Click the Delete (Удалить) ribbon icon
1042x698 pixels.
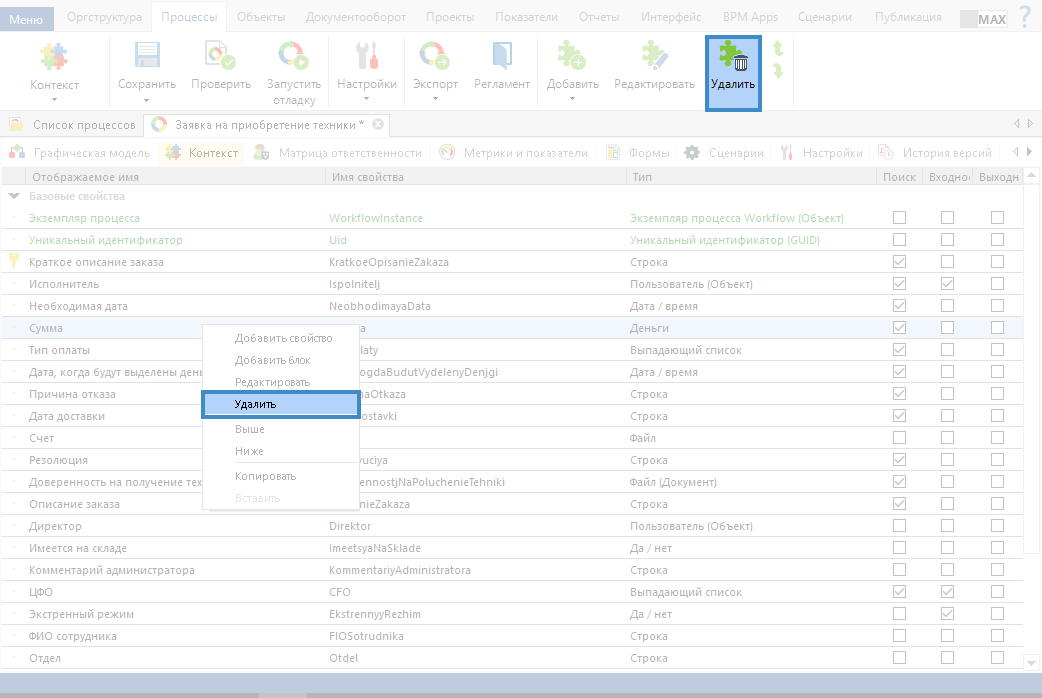click(x=733, y=60)
